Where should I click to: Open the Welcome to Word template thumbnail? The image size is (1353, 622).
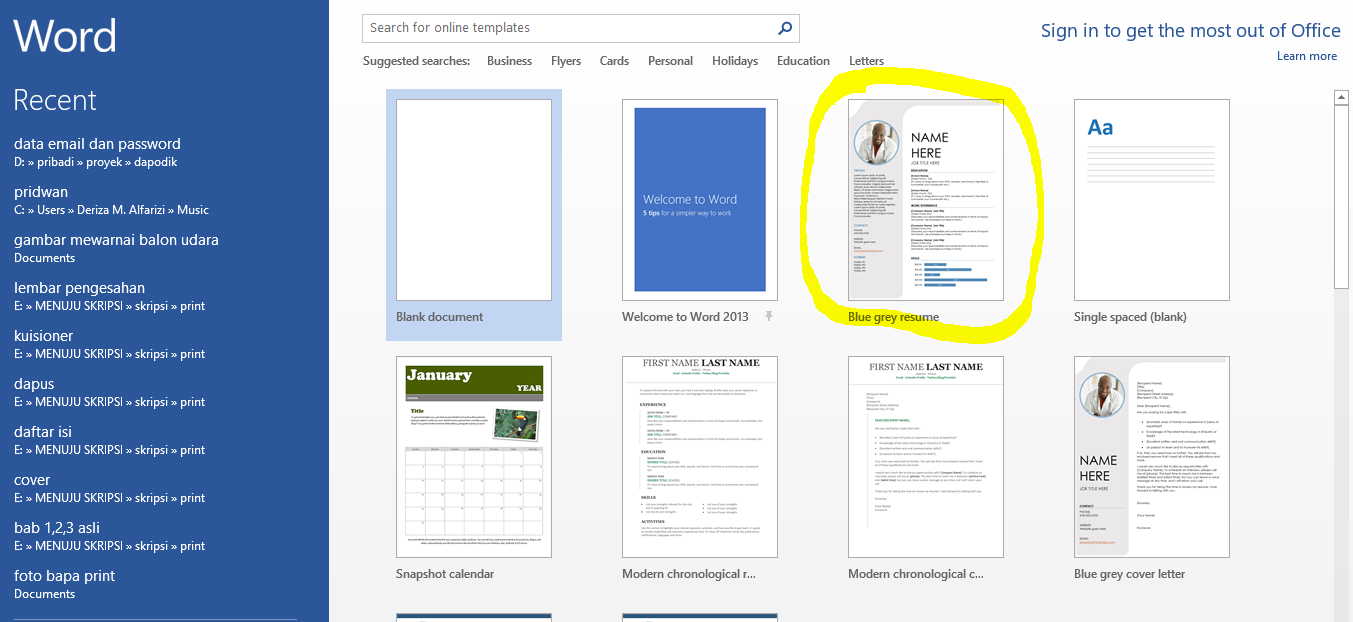click(700, 200)
